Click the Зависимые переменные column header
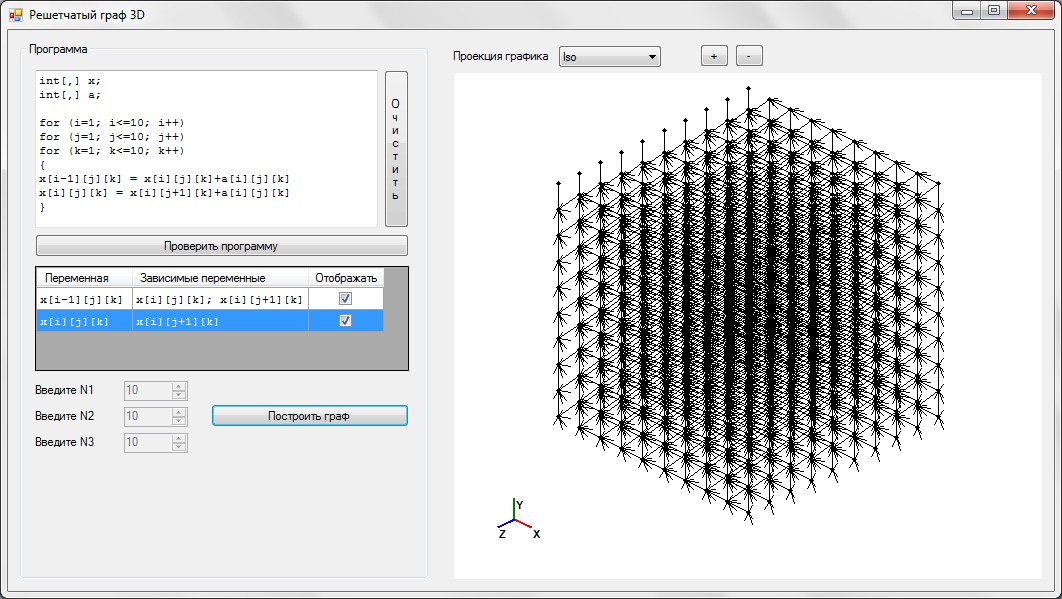Viewport: 1062px width, 599px height. click(x=202, y=278)
